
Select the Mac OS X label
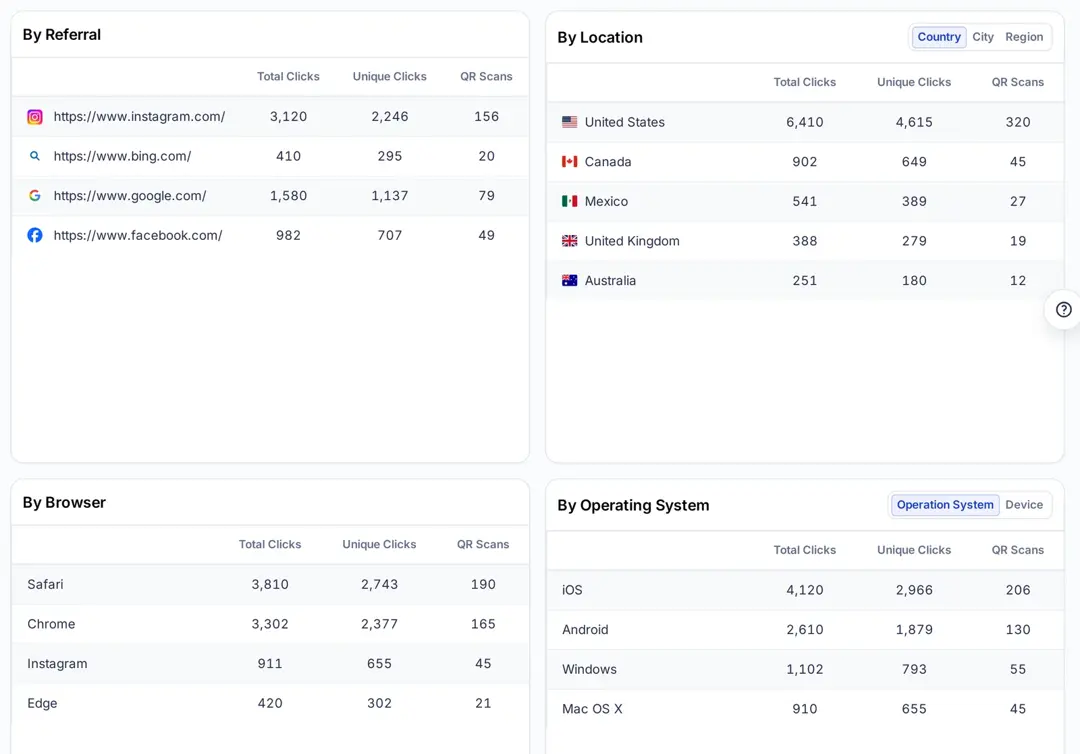point(592,709)
